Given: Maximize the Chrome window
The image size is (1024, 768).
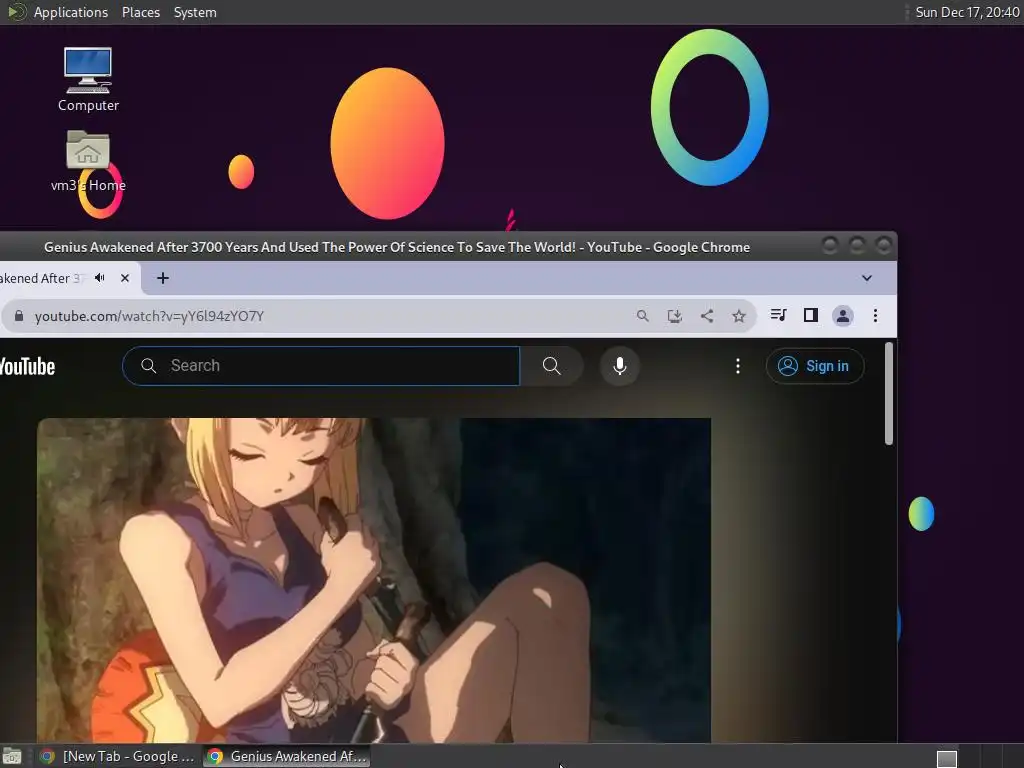Looking at the screenshot, I should click(x=857, y=246).
